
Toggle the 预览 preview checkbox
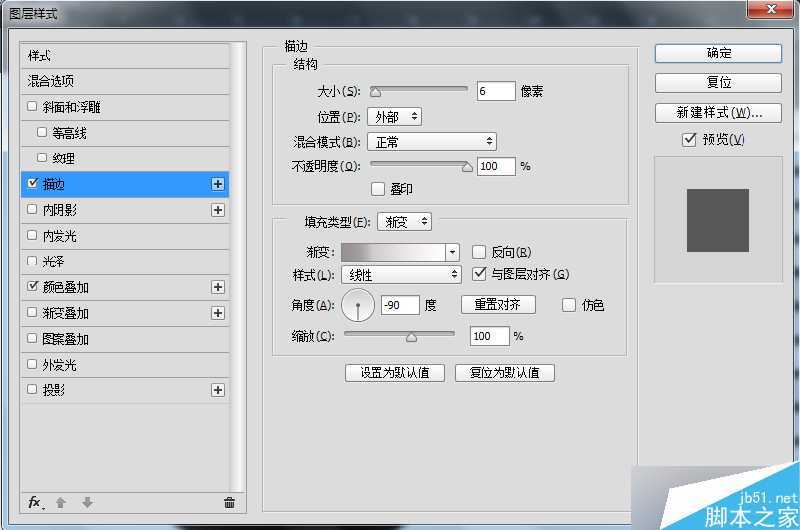688,140
